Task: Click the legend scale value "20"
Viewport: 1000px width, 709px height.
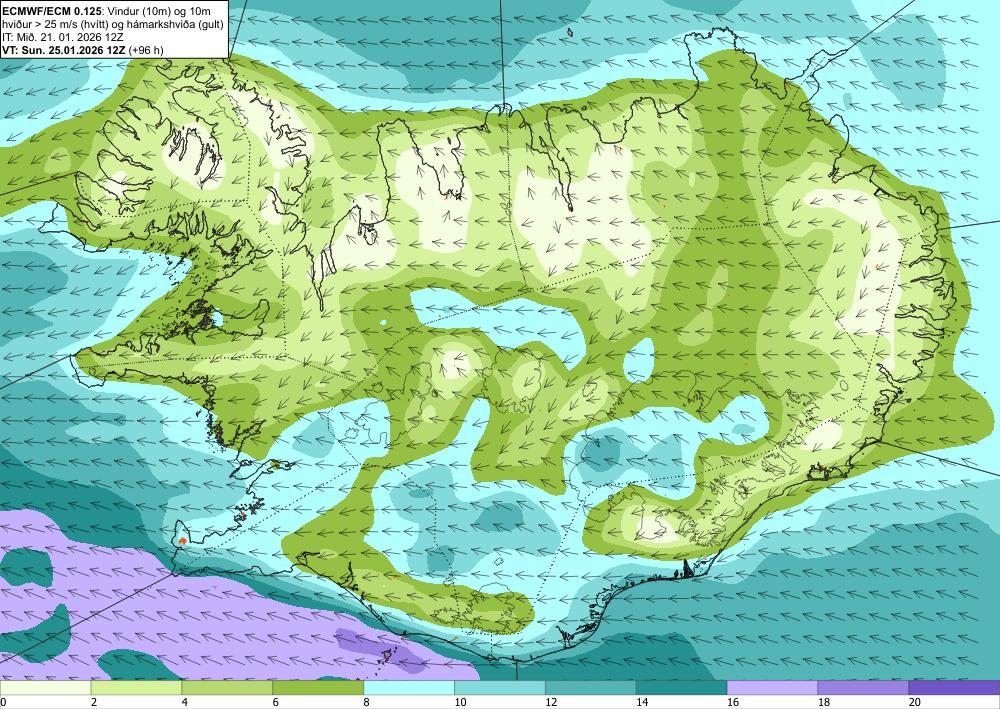Action: point(915,703)
